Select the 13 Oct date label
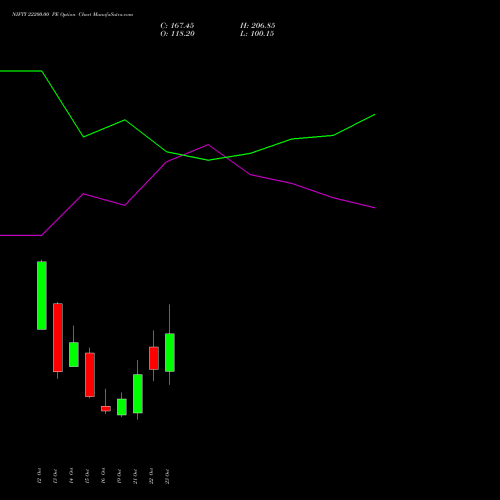The image size is (500, 500). pos(55,476)
